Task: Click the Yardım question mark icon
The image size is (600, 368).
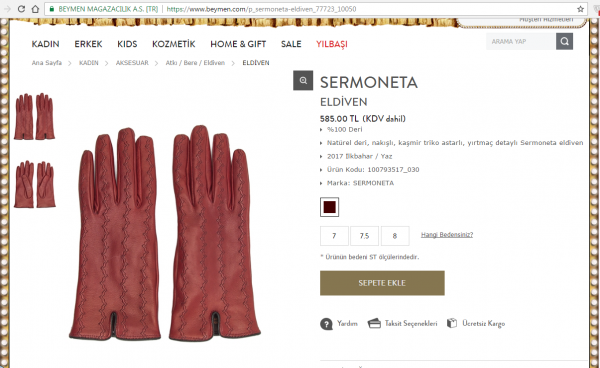Action: (326, 324)
